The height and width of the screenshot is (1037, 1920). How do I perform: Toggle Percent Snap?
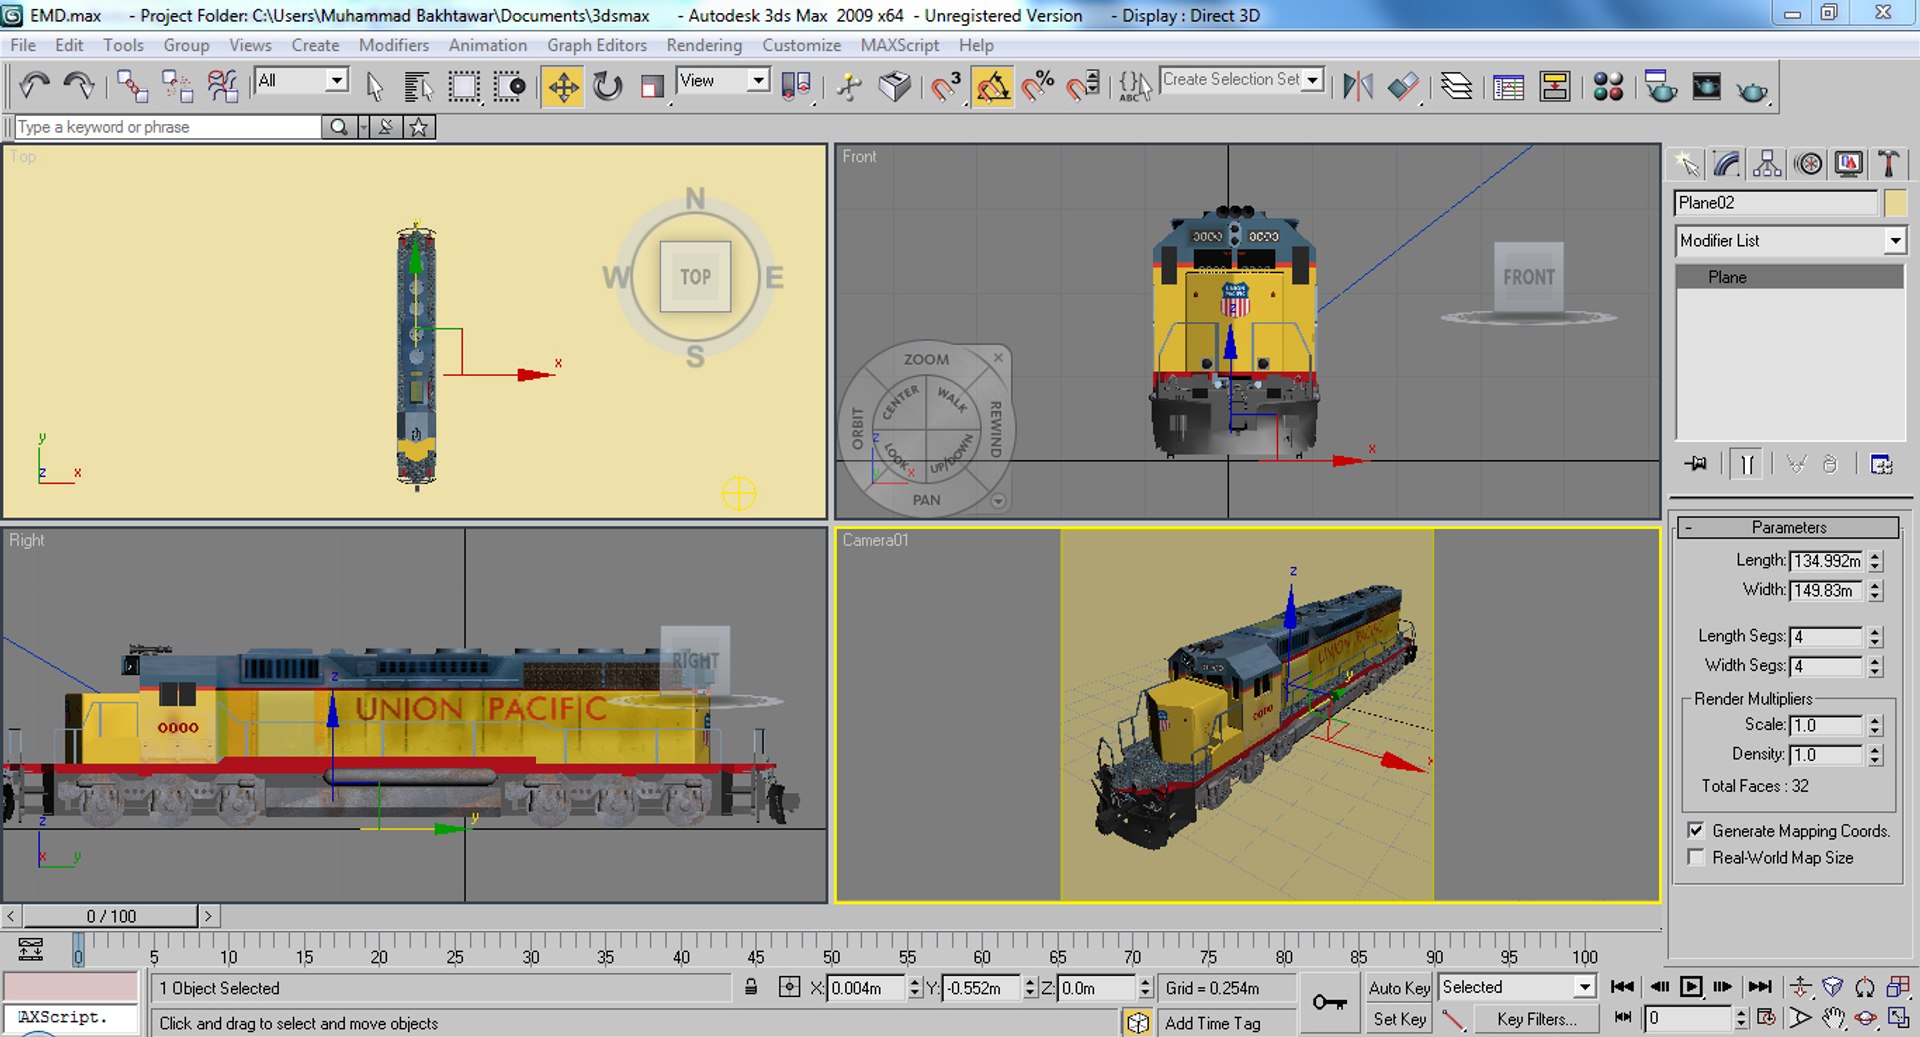(1038, 87)
